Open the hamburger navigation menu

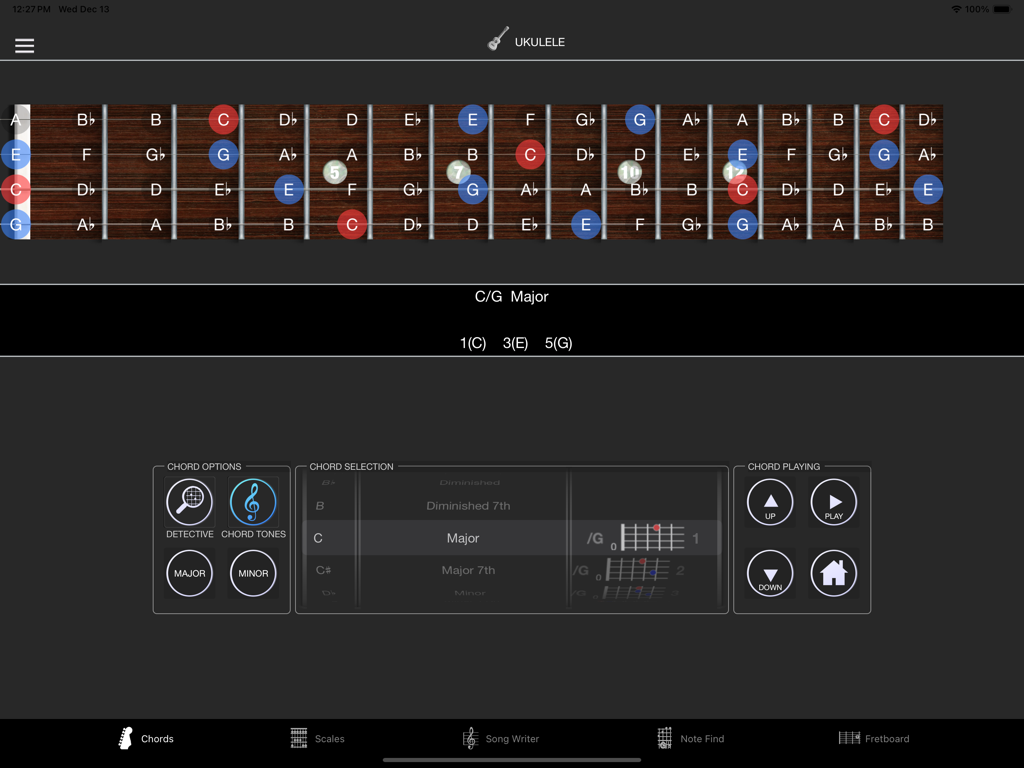tap(24, 44)
